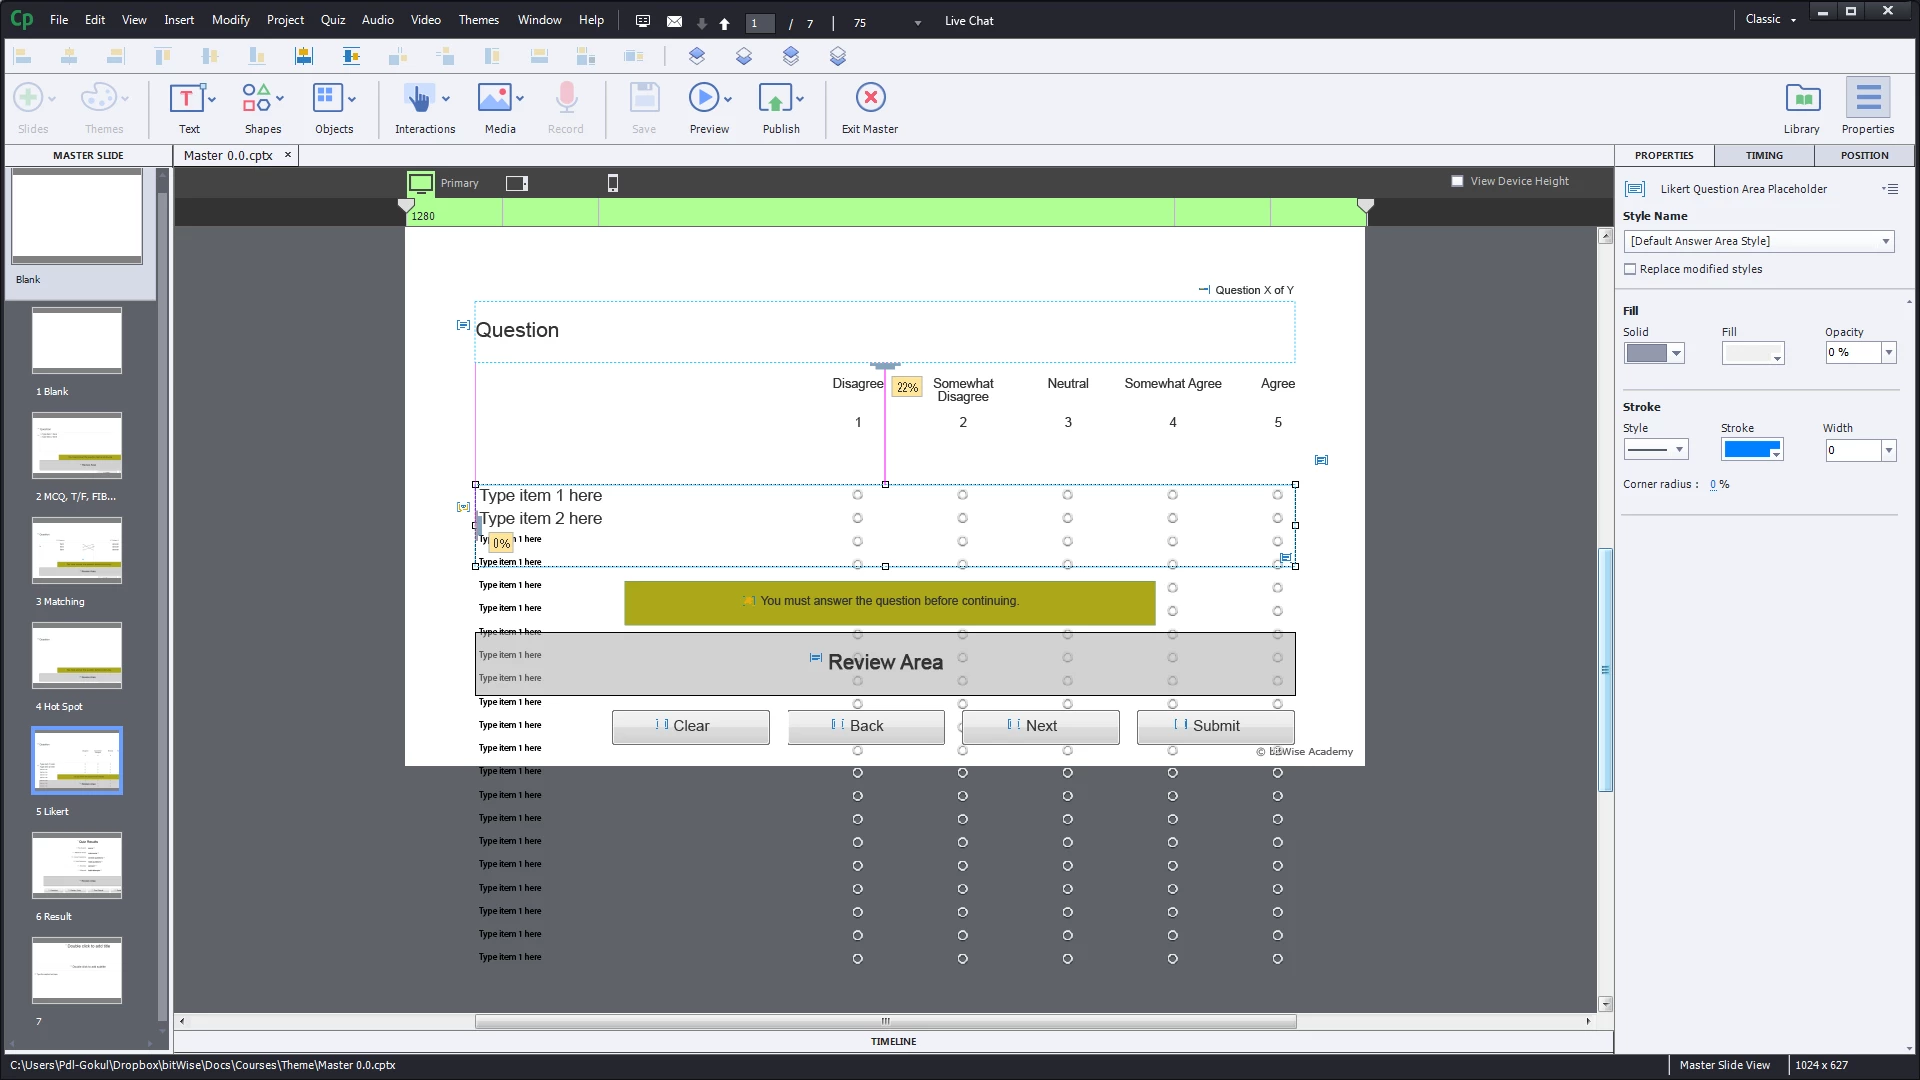
Task: Select the 3 Matching master slide thumbnail
Action: [x=77, y=551]
